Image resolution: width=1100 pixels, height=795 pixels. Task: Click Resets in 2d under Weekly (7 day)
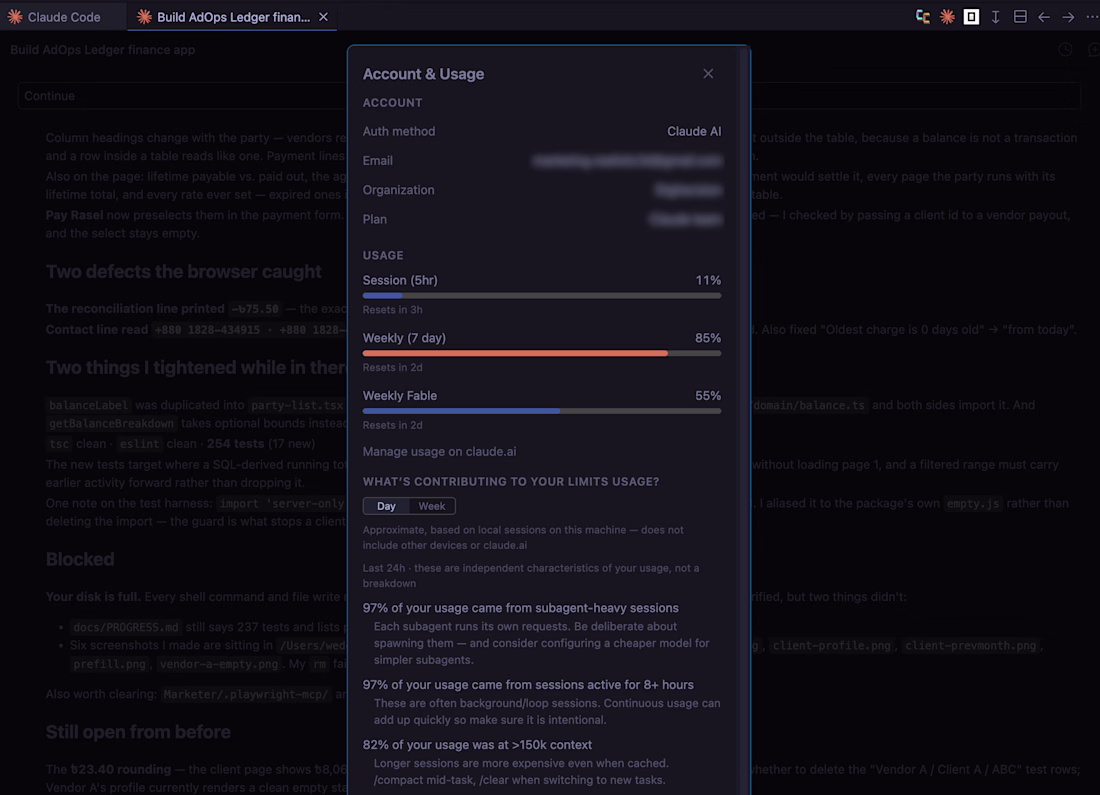[392, 367]
